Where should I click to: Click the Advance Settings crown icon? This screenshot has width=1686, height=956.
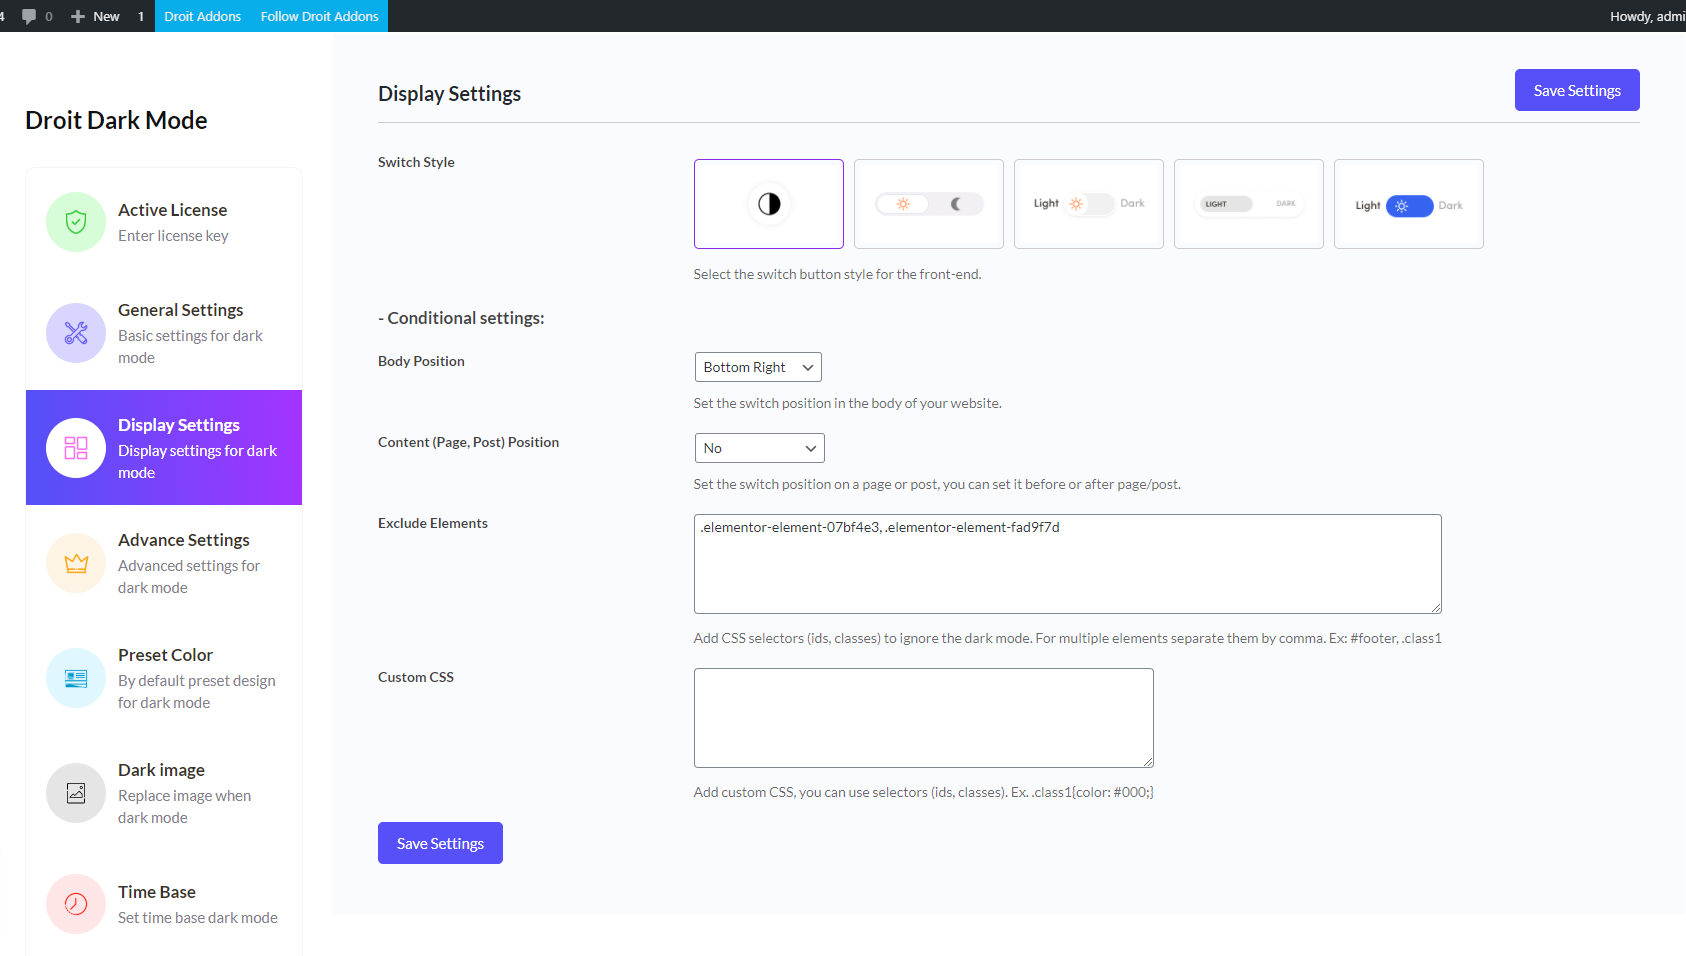click(x=76, y=563)
